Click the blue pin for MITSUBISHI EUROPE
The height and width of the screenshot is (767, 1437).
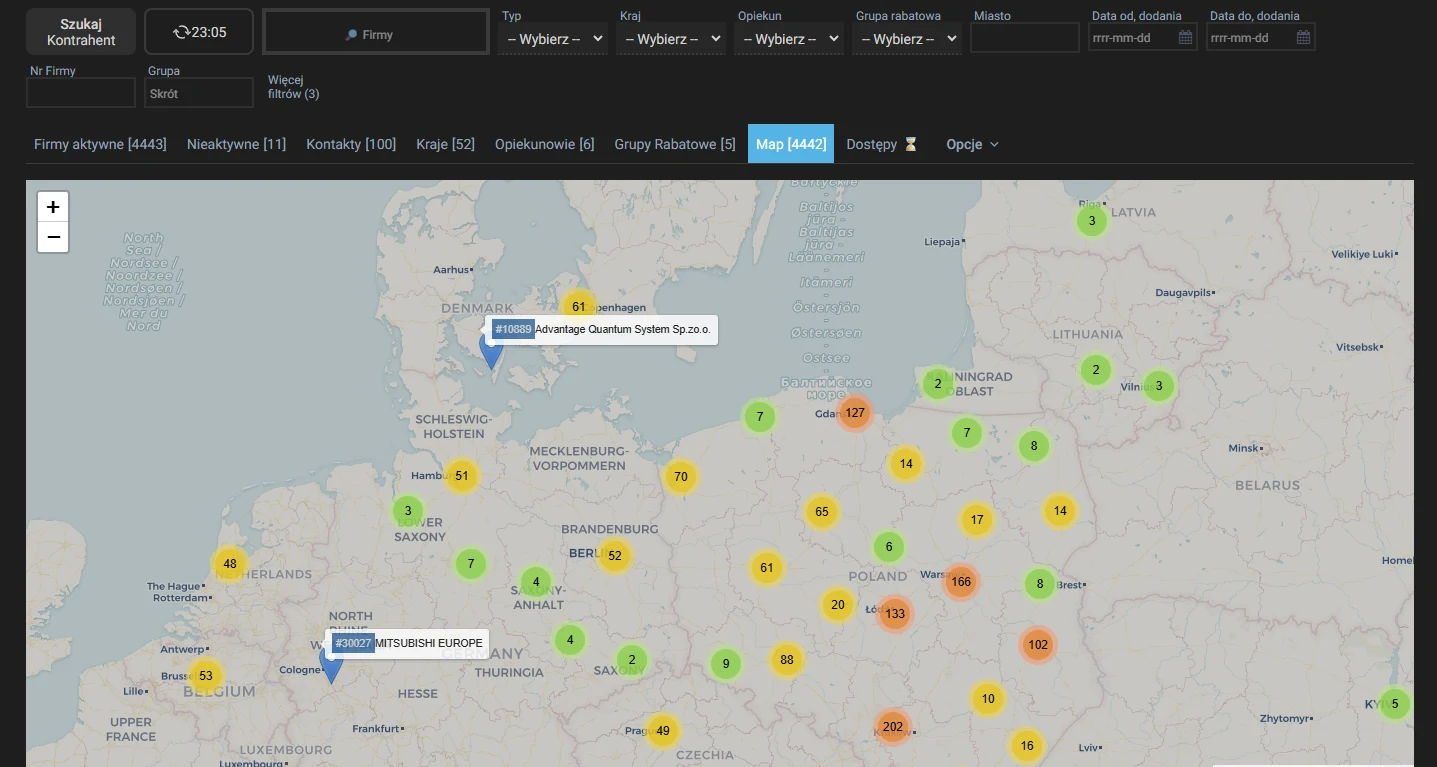[331, 665]
